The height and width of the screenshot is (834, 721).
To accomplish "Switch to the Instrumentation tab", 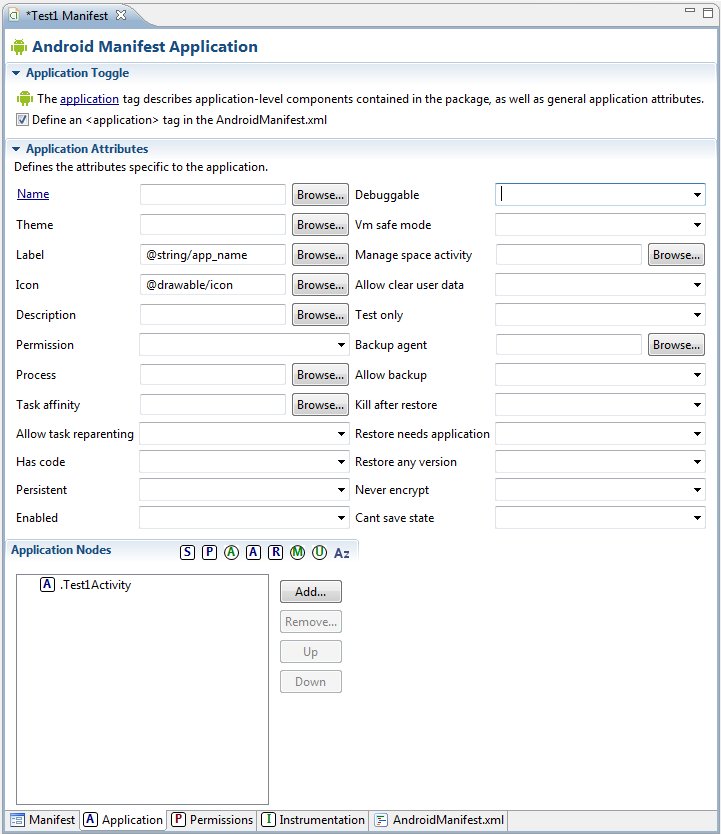I will (x=313, y=820).
